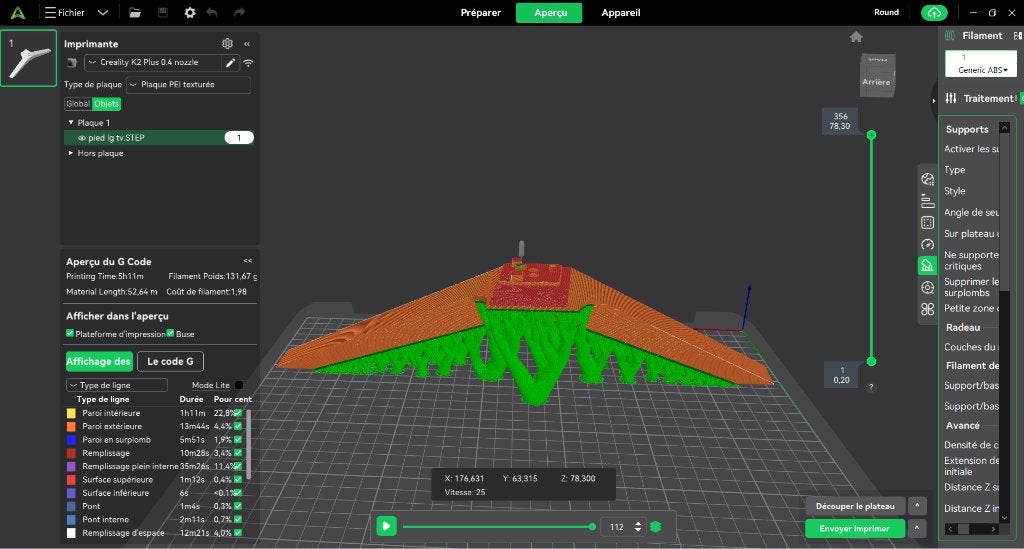Uncheck Paroi en surplomb line type
Screen dimensions: 1024x549
(238, 439)
